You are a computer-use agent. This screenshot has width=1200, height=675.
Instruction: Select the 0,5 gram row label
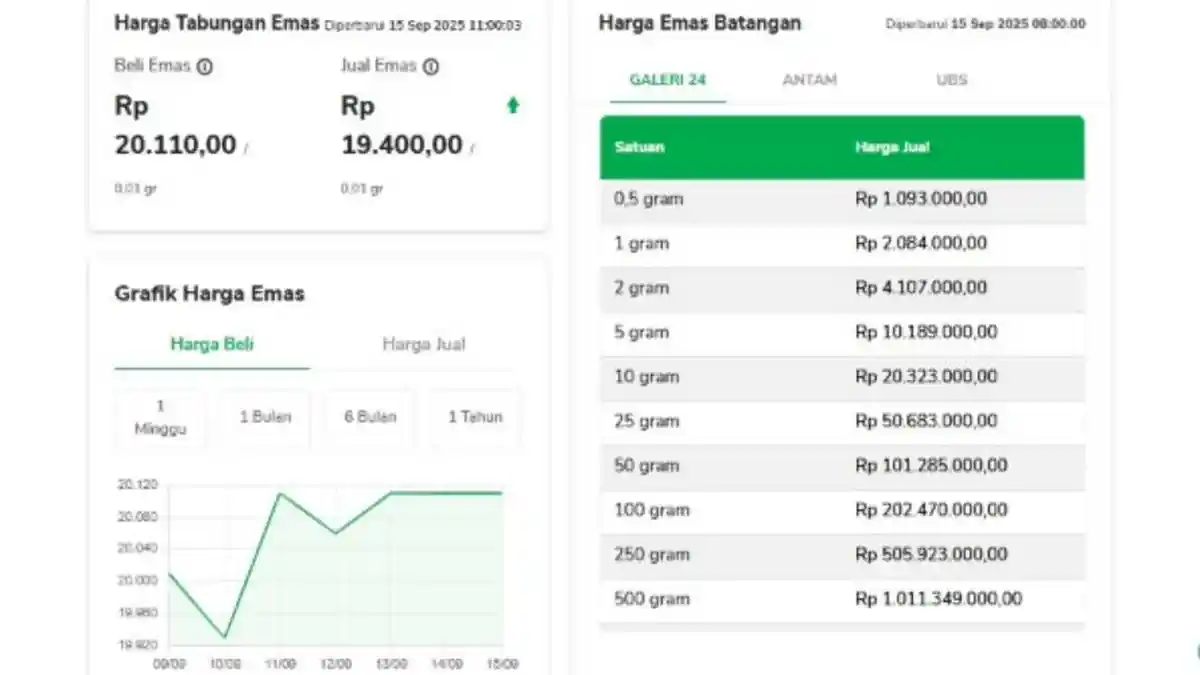tap(649, 199)
